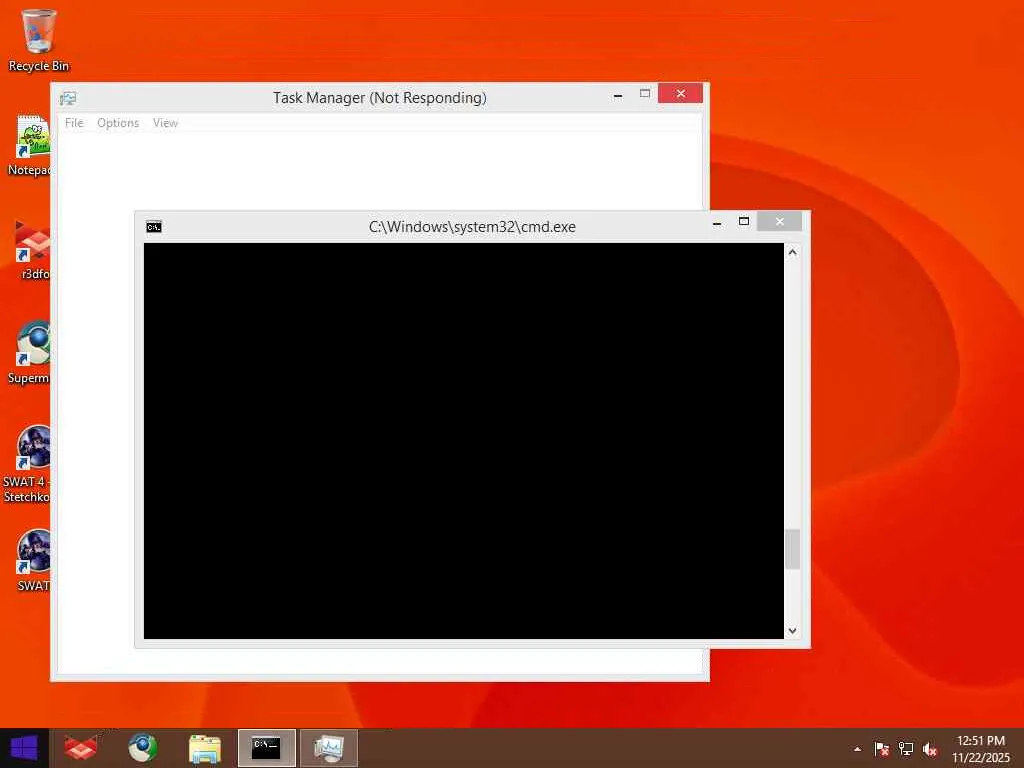Click the Task Manager title text
Image resolution: width=1024 pixels, height=768 pixels.
point(379,98)
